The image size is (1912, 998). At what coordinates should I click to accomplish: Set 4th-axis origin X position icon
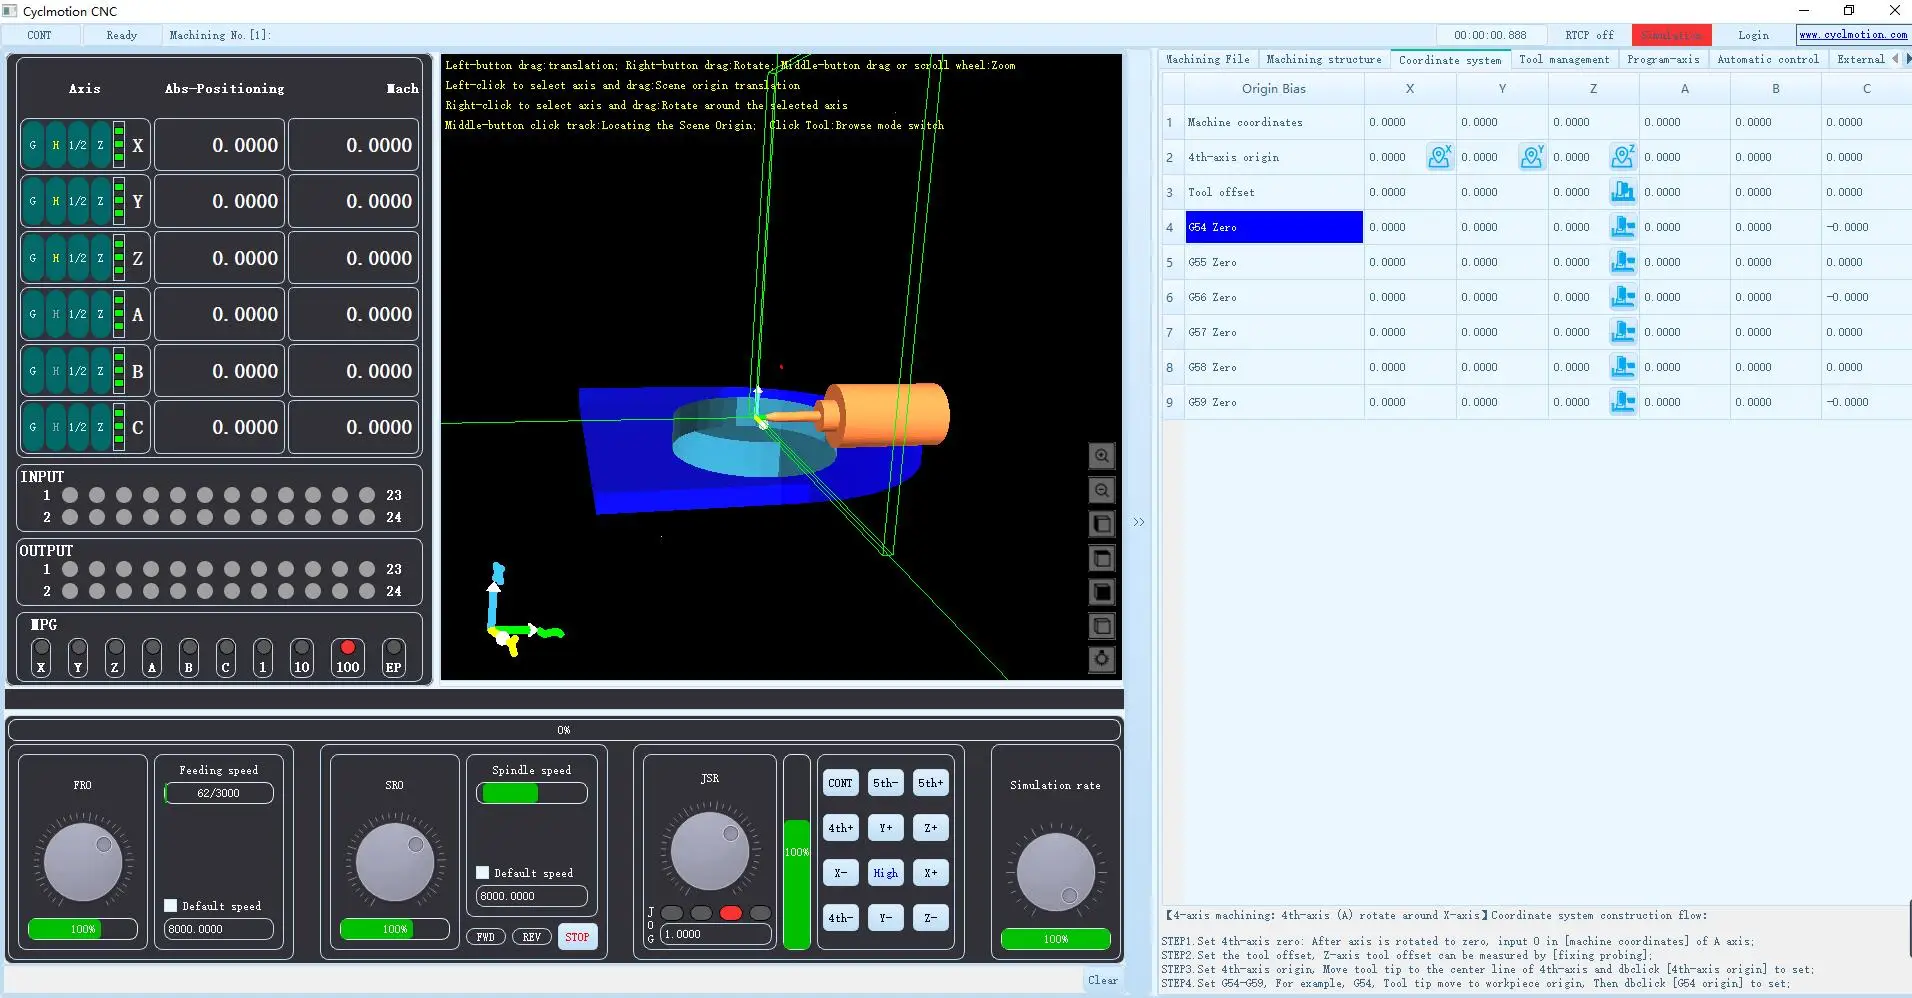click(x=1439, y=157)
